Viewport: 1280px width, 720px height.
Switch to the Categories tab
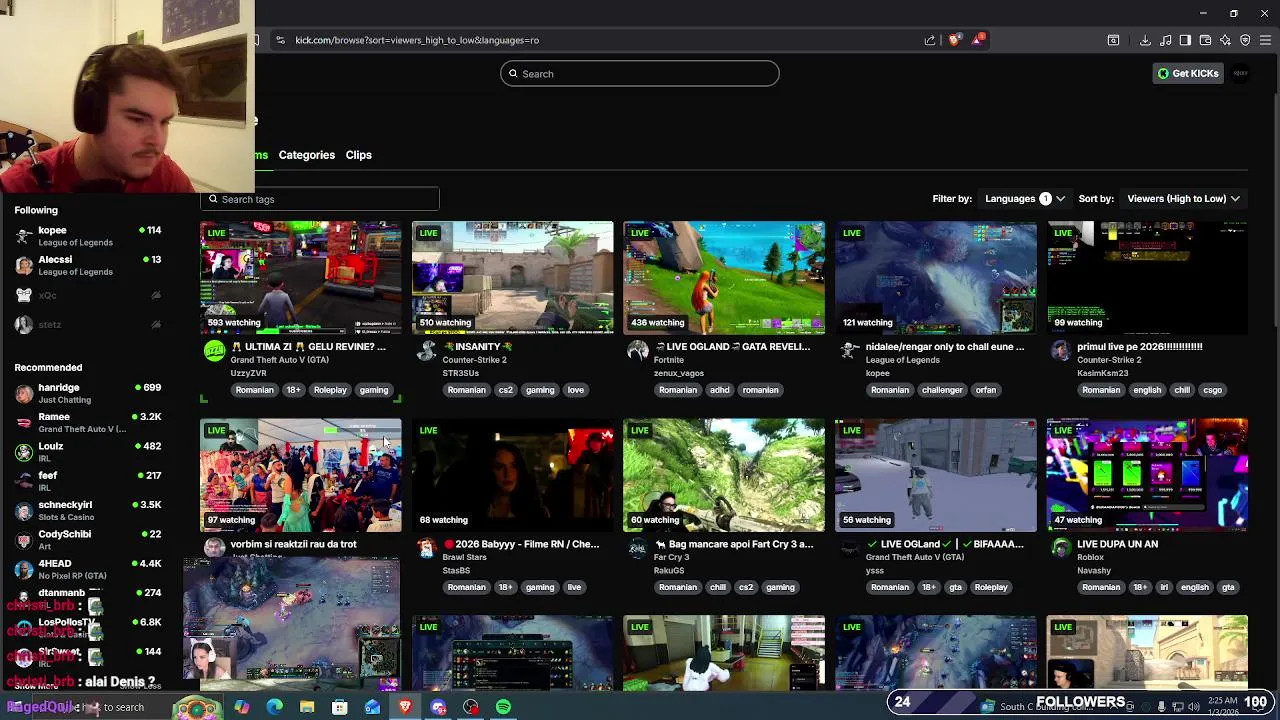[x=307, y=155]
